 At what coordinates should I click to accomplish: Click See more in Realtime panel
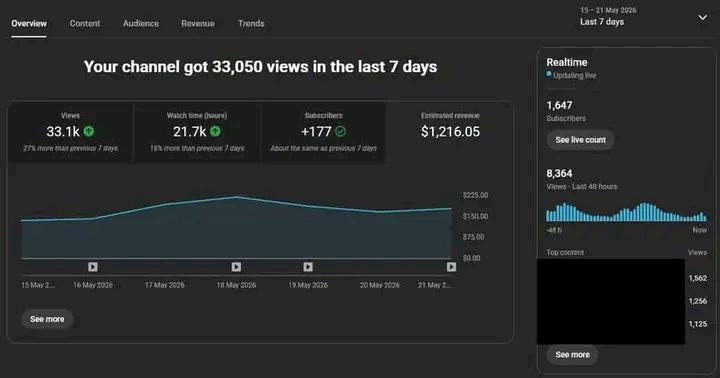click(572, 355)
